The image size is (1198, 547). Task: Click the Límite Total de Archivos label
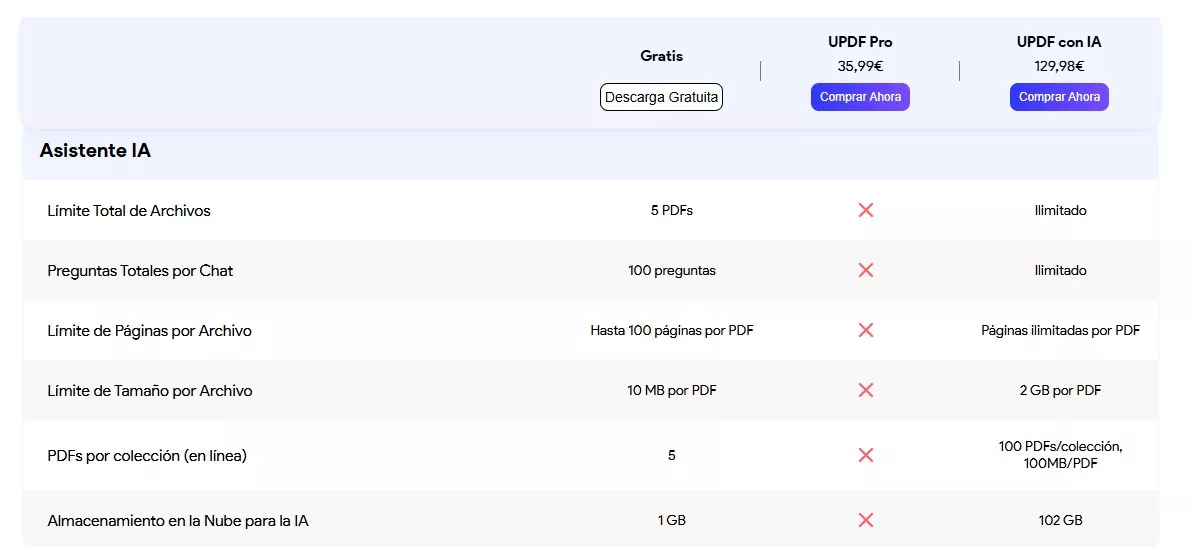129,211
